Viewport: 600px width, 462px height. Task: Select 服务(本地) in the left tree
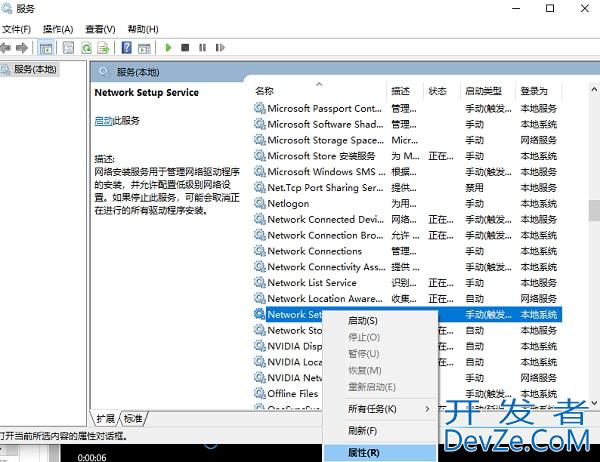click(x=35, y=69)
